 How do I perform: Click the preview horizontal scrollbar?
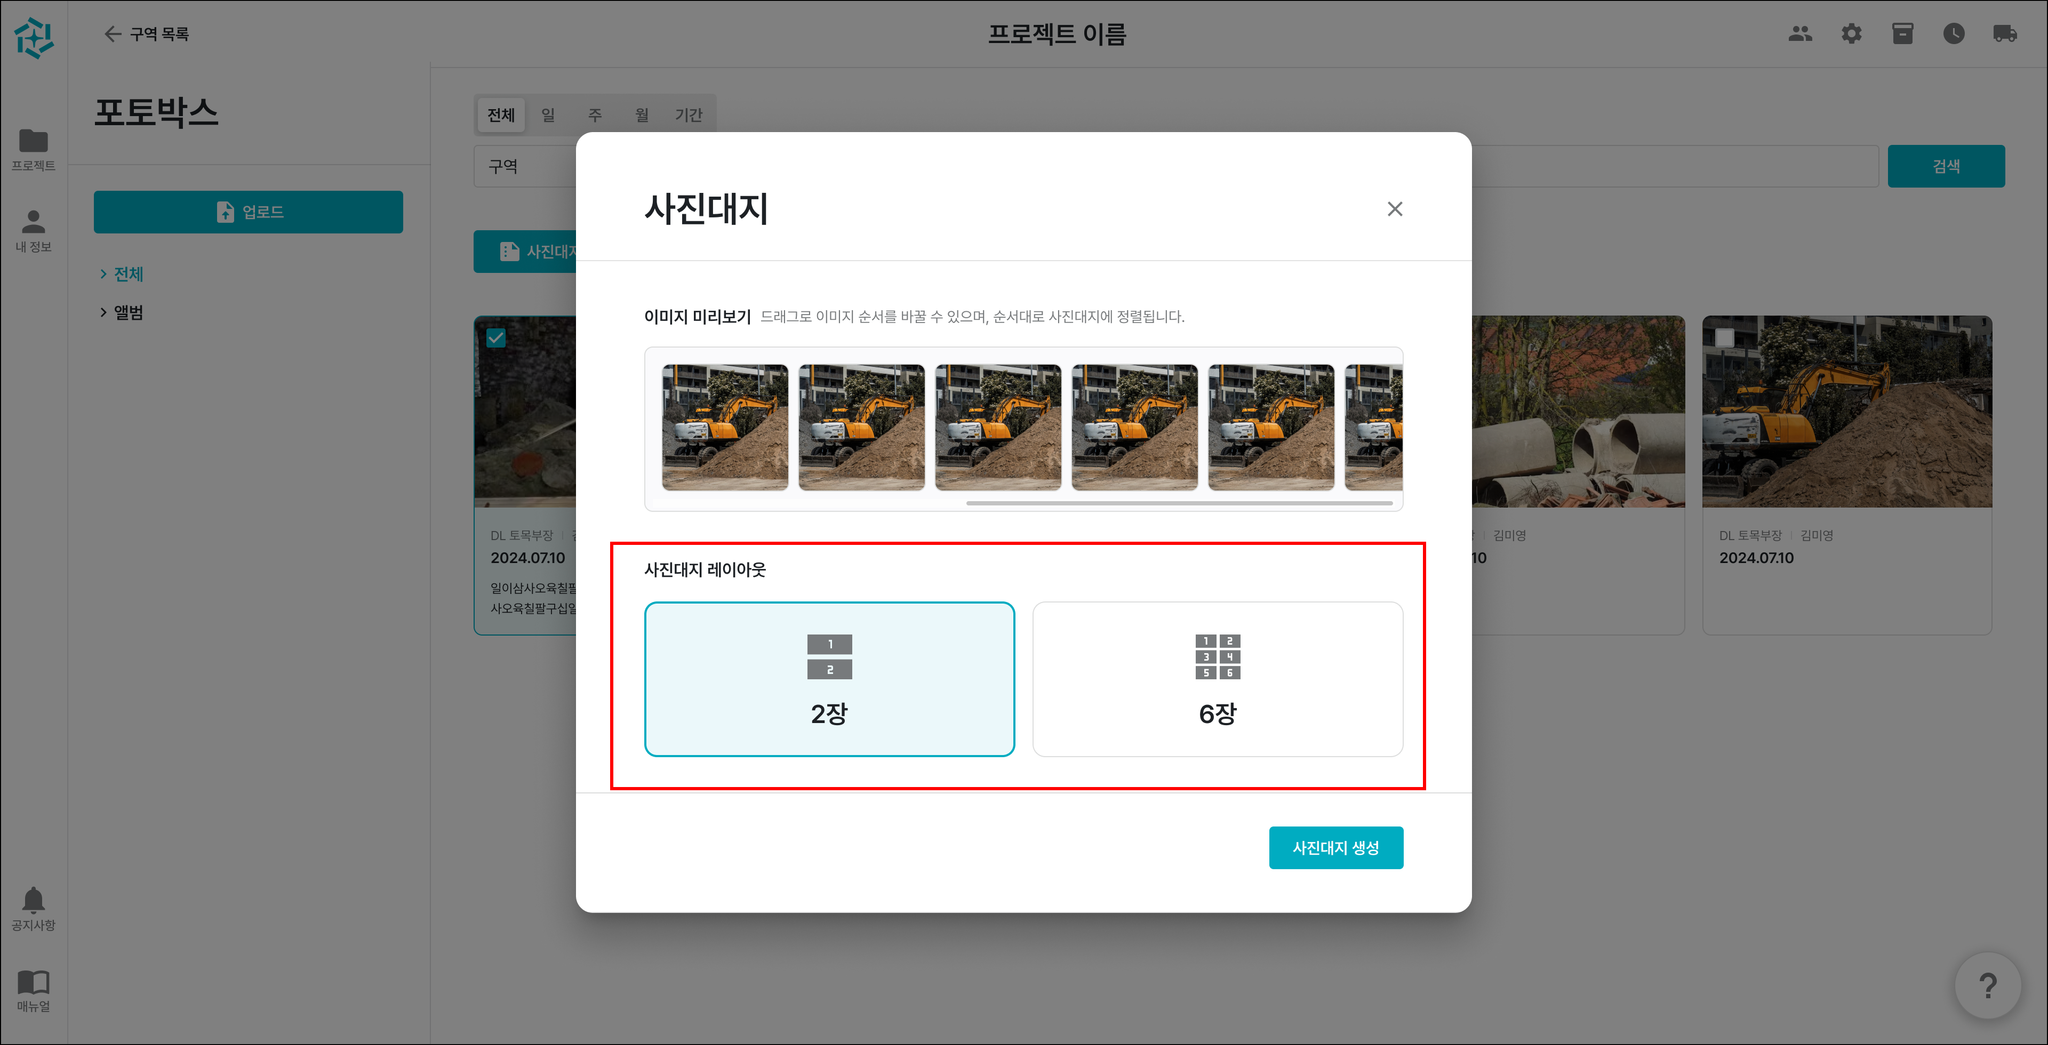tap(1179, 503)
